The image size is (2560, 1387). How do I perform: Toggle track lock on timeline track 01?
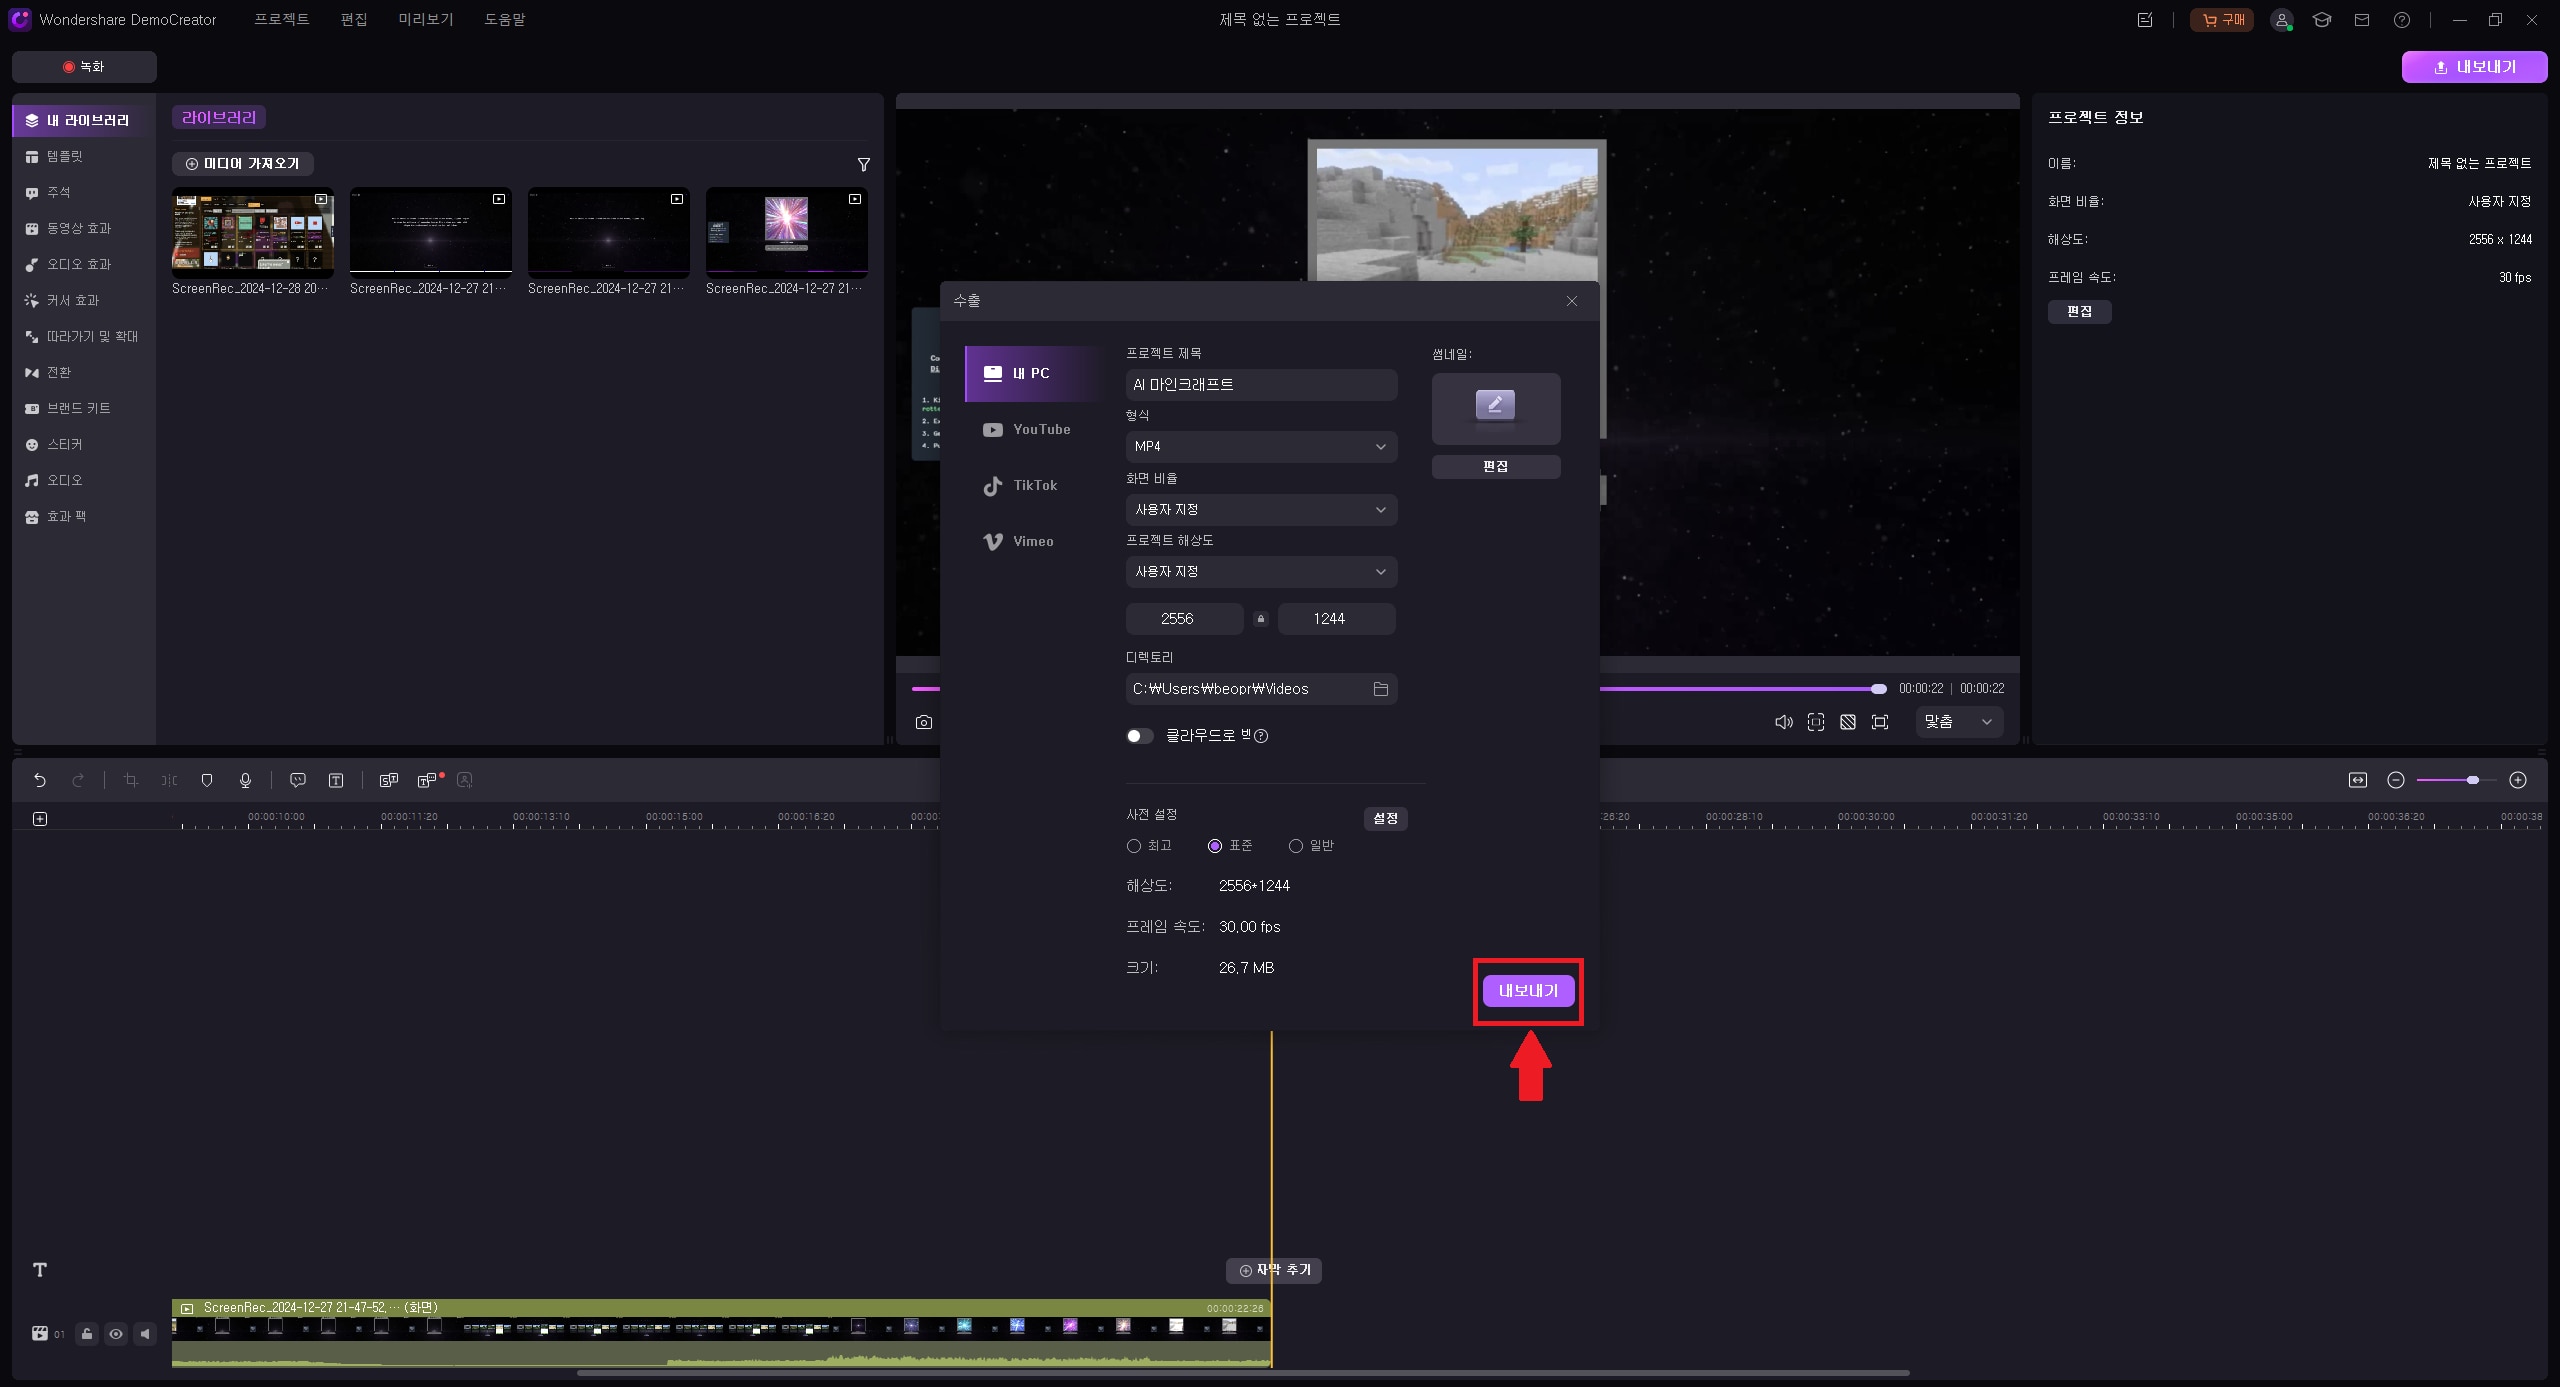pyautogui.click(x=87, y=1334)
